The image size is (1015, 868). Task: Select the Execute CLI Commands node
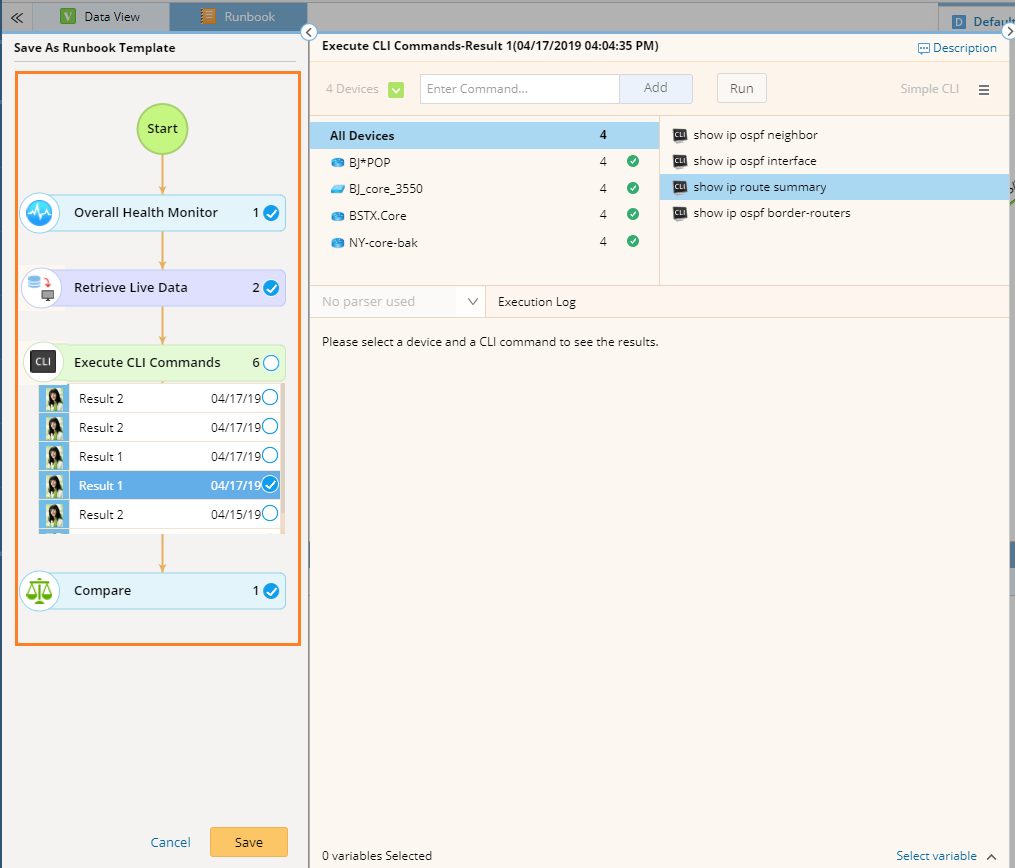click(x=153, y=362)
